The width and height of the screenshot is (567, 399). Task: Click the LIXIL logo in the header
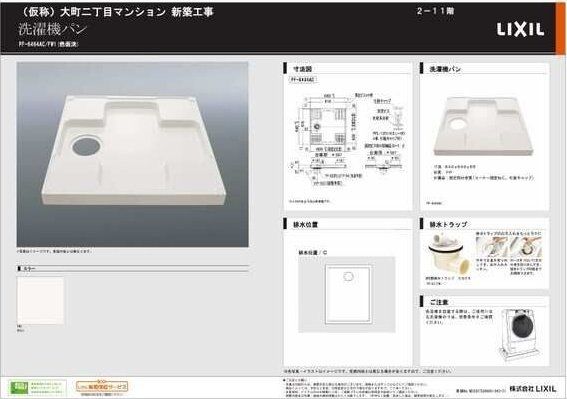click(x=520, y=30)
